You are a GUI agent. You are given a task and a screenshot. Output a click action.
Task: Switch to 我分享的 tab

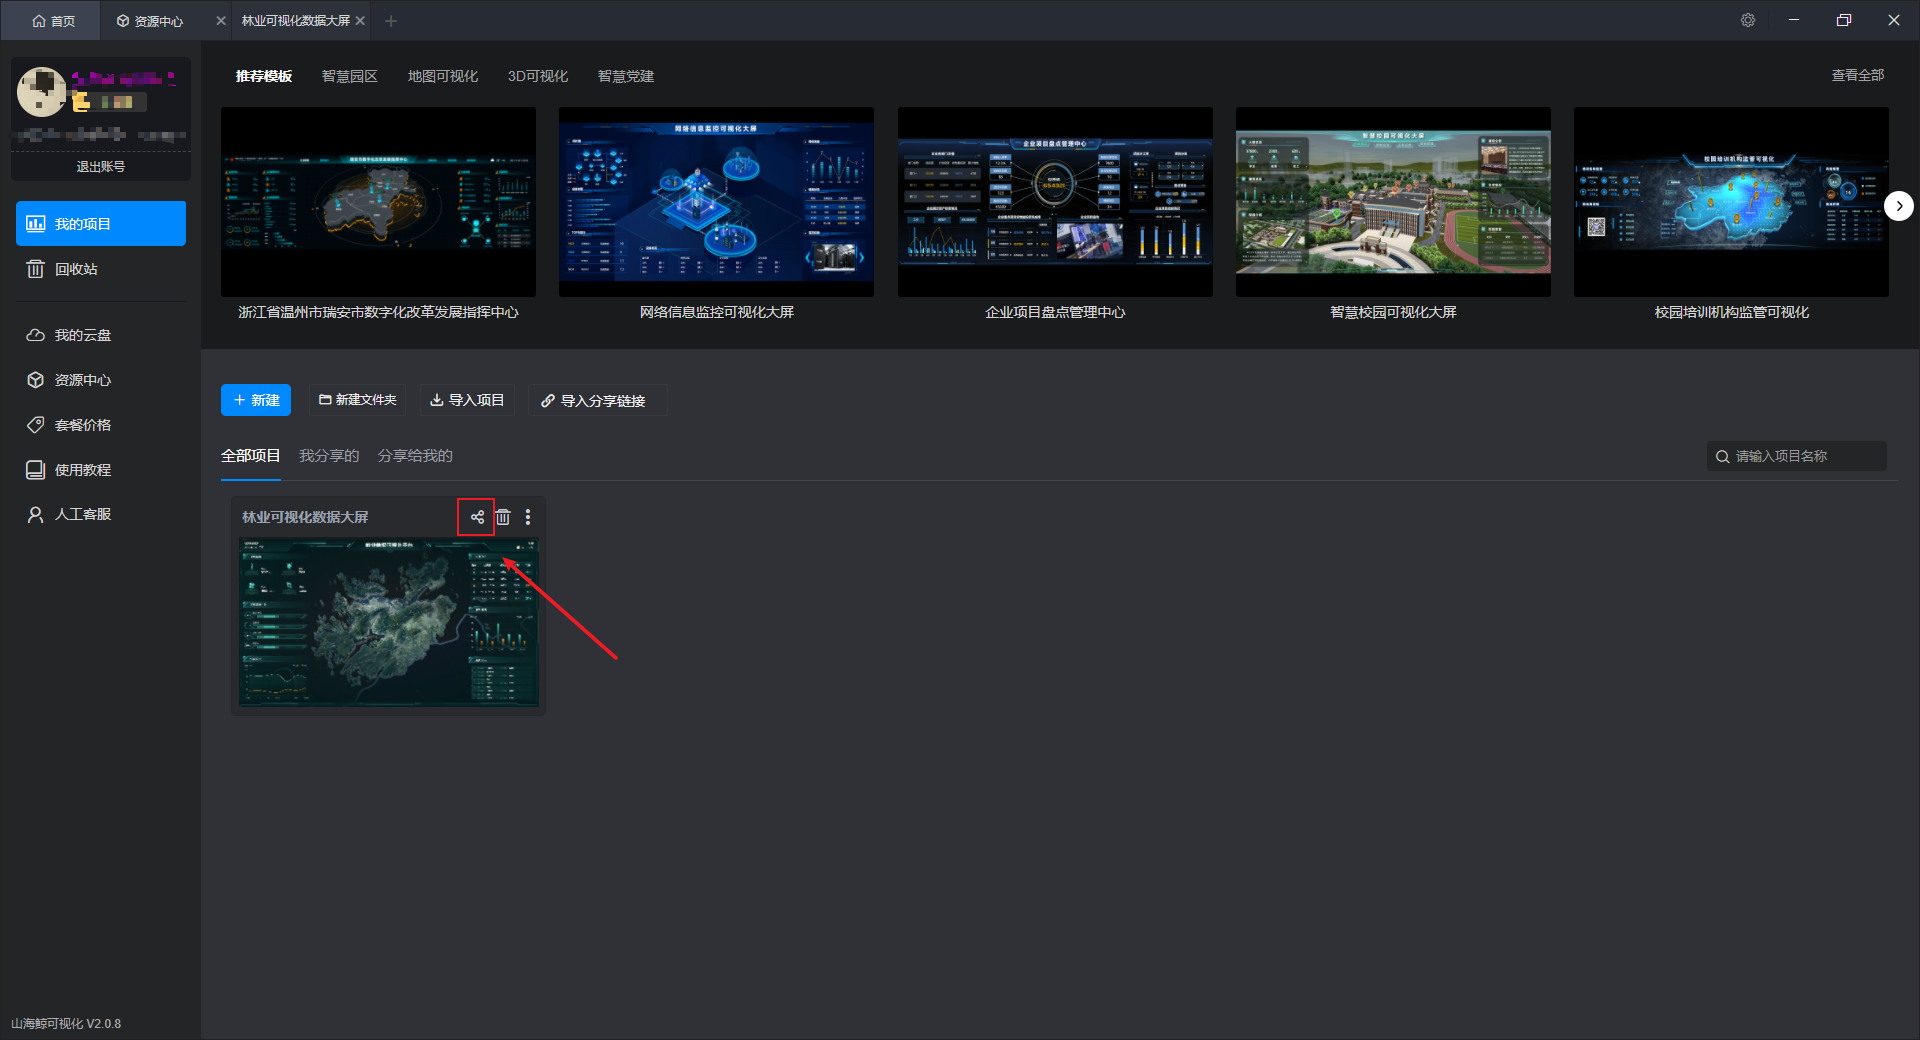(329, 456)
